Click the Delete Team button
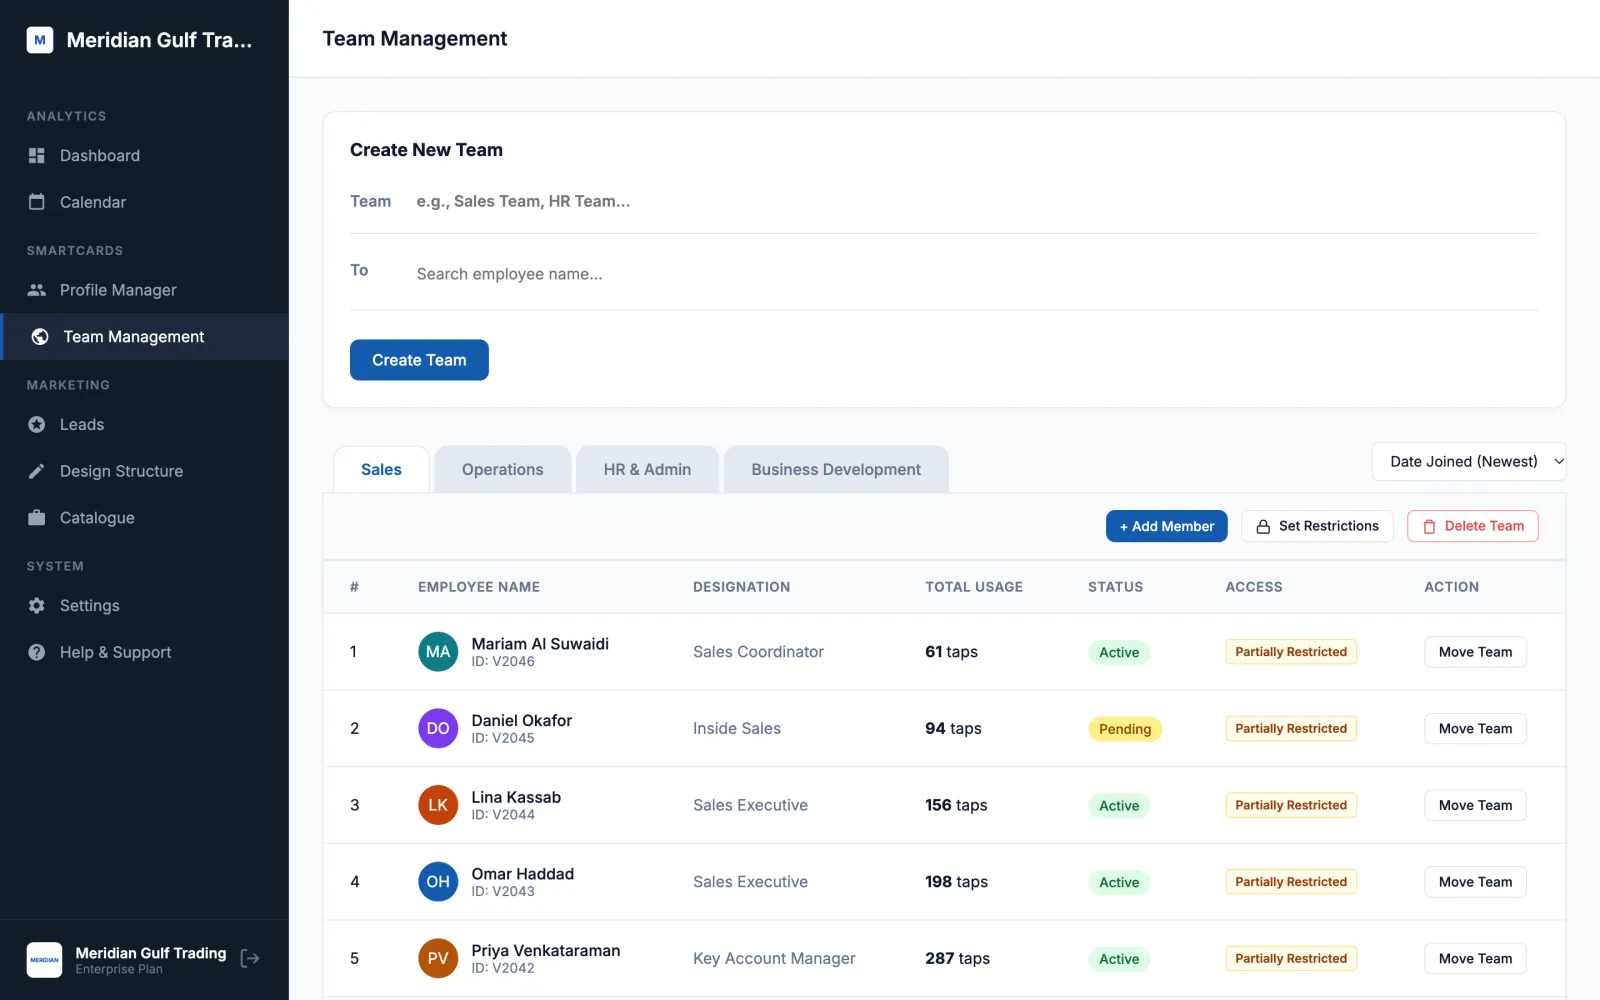1600x1000 pixels. 1473,526
